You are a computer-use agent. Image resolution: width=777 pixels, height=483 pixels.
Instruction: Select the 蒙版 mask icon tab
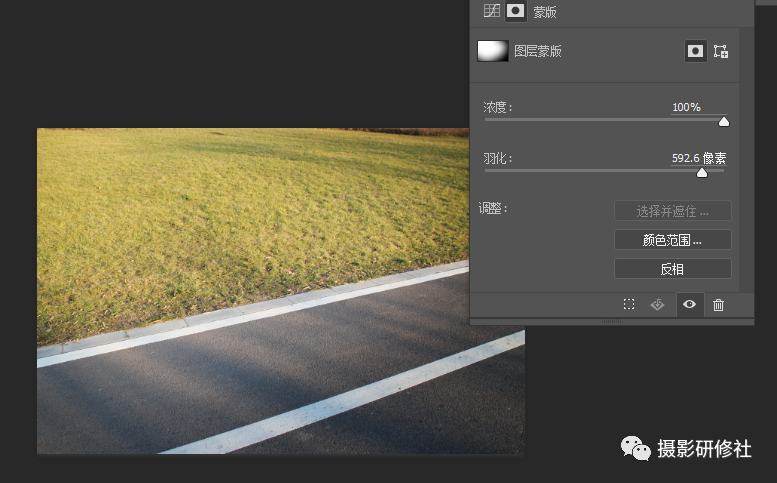(515, 10)
